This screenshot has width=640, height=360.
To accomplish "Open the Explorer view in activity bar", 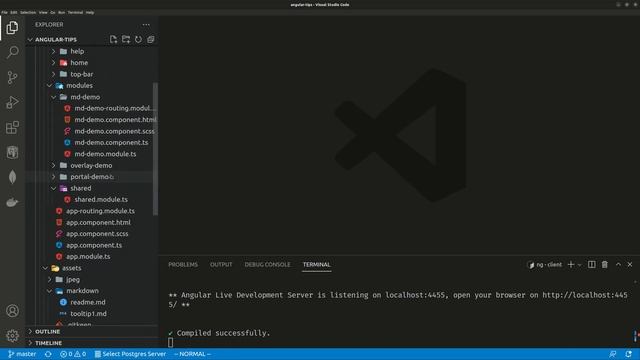I will [x=12, y=28].
